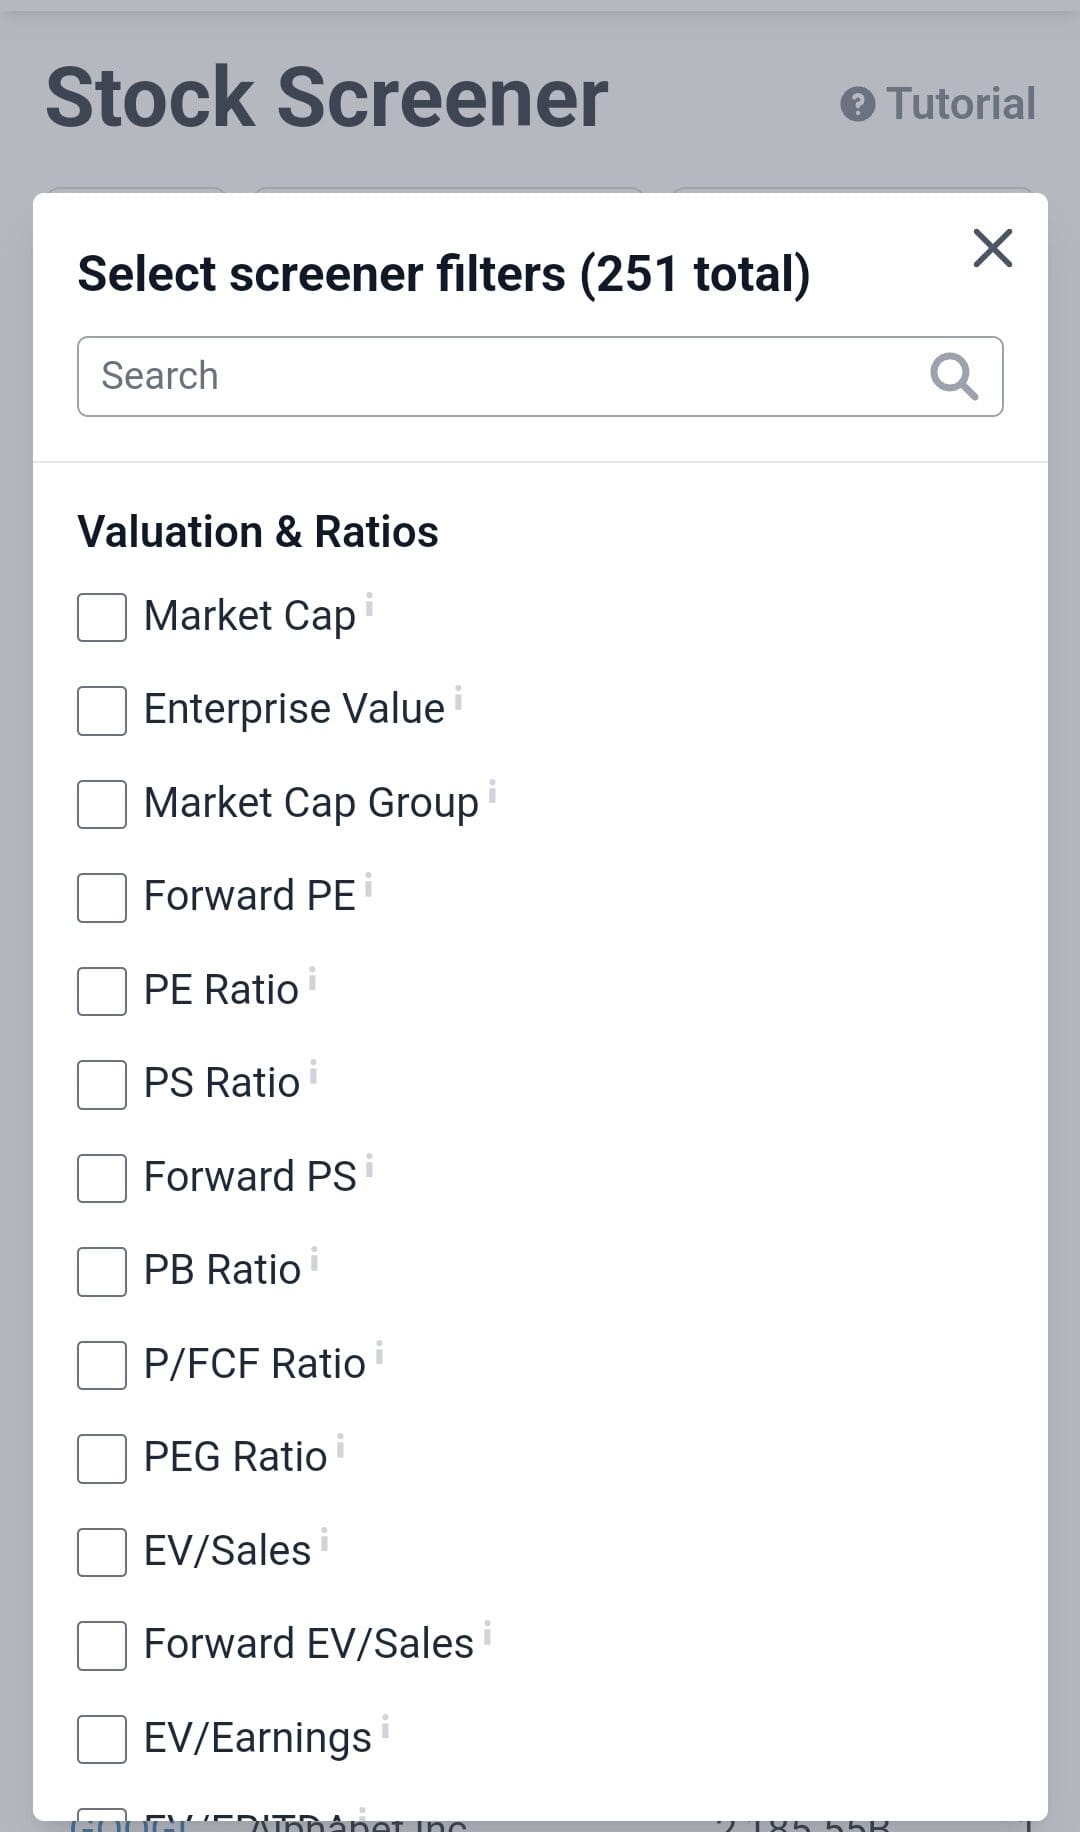Enable the PB Ratio filter
The width and height of the screenshot is (1080, 1832).
click(101, 1272)
